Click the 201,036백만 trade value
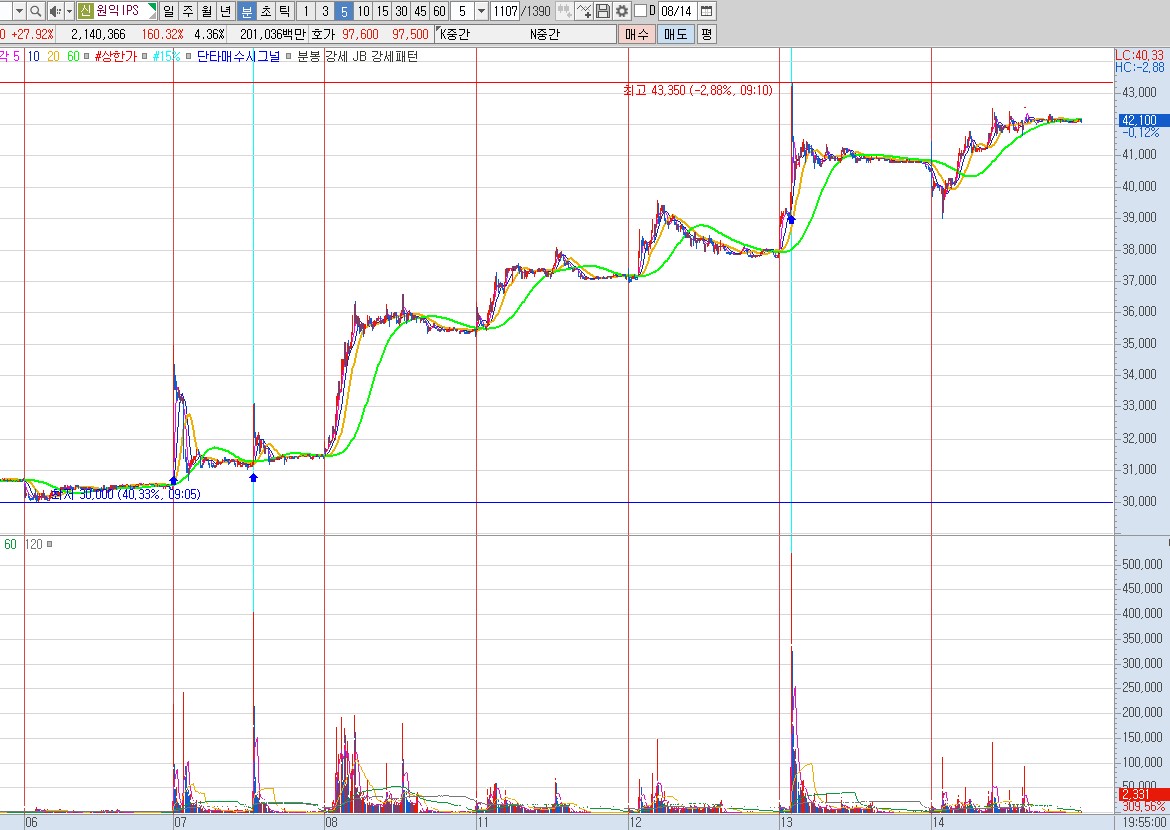Image resolution: width=1170 pixels, height=830 pixels. click(272, 34)
